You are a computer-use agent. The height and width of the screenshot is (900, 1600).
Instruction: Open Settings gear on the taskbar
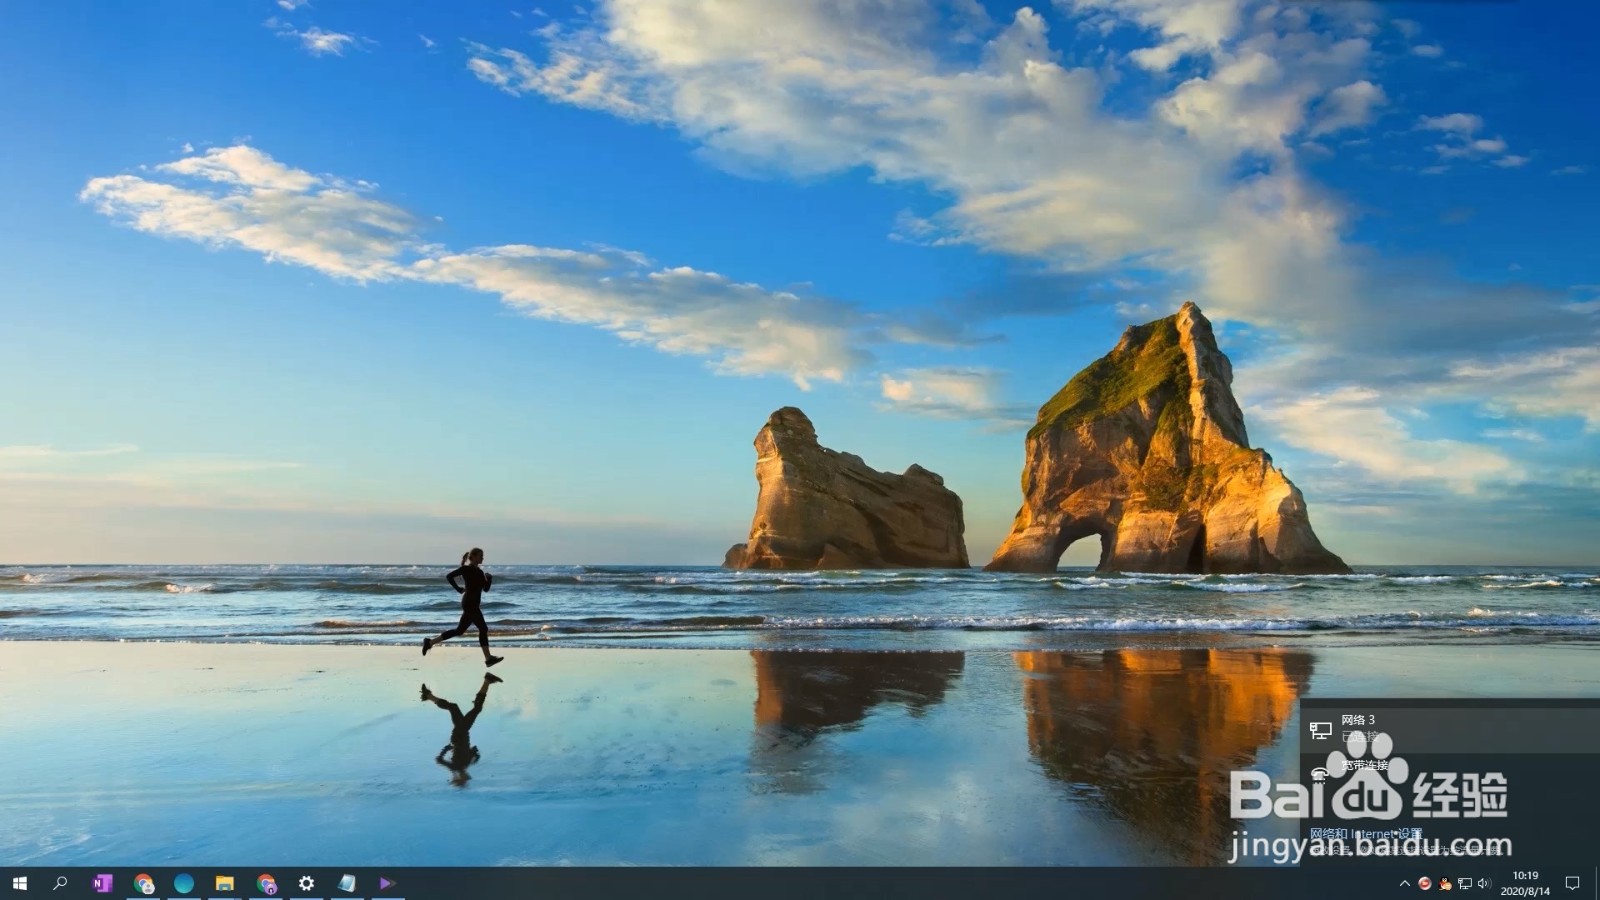307,883
